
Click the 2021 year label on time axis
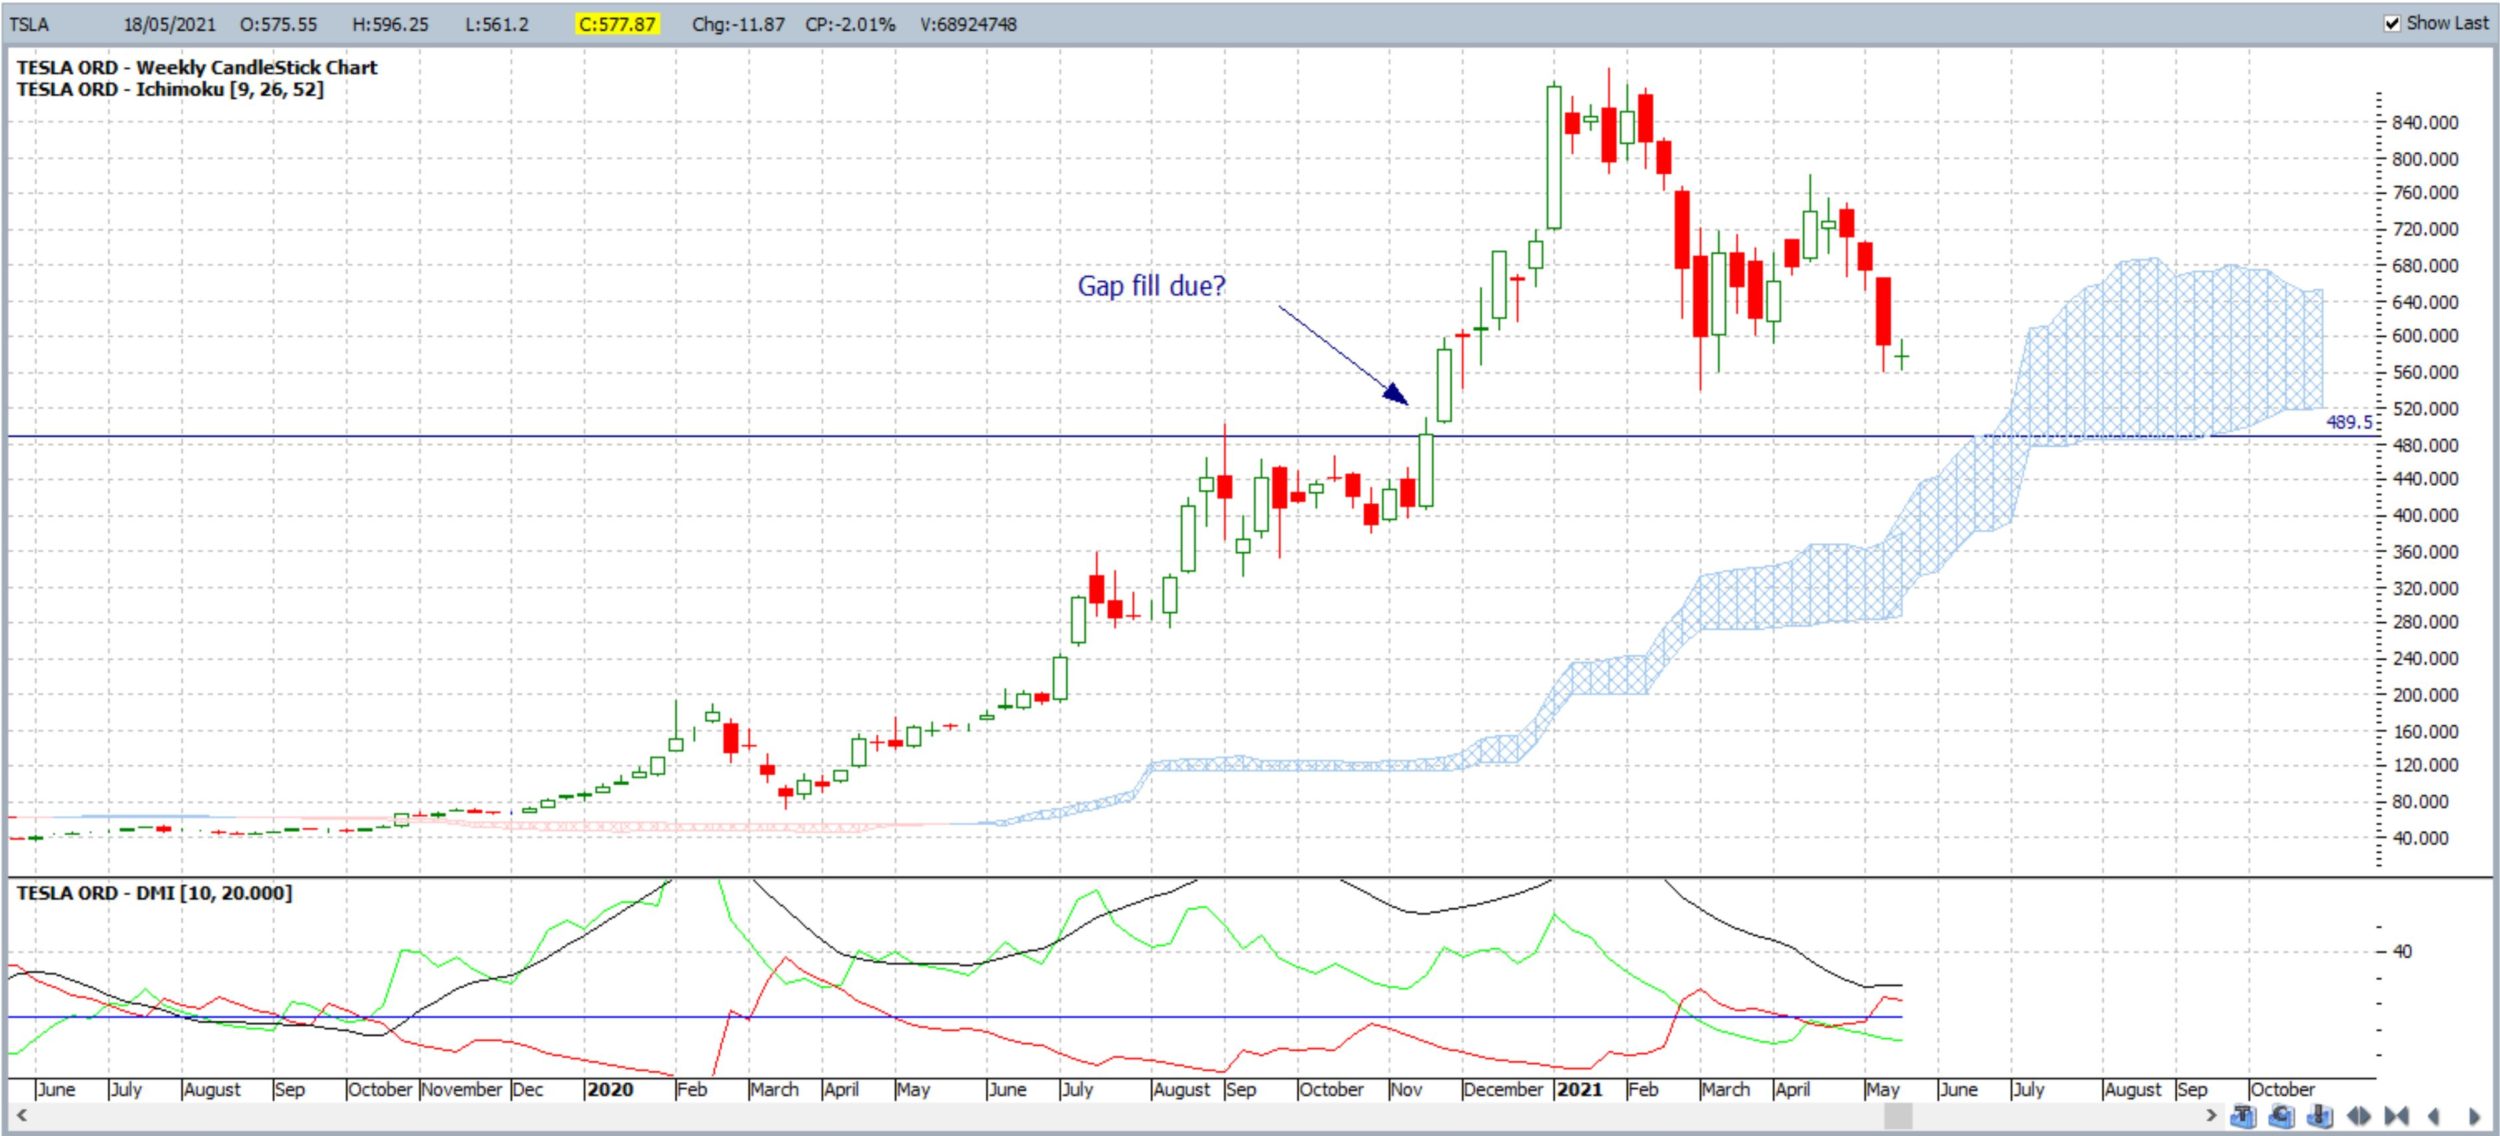pyautogui.click(x=1580, y=1089)
